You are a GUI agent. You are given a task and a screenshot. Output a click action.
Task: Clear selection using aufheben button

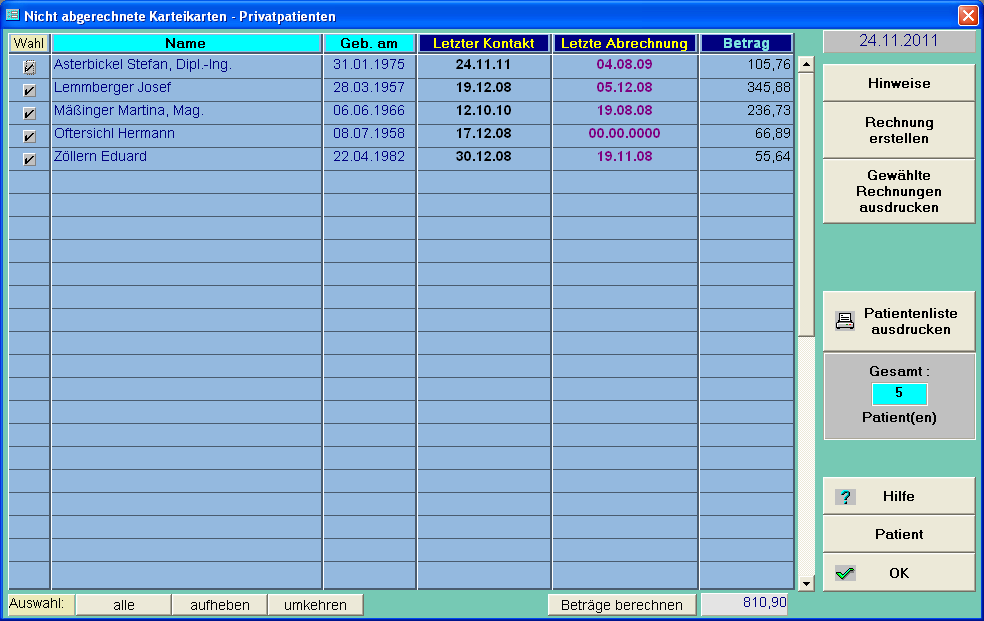pyautogui.click(x=219, y=605)
